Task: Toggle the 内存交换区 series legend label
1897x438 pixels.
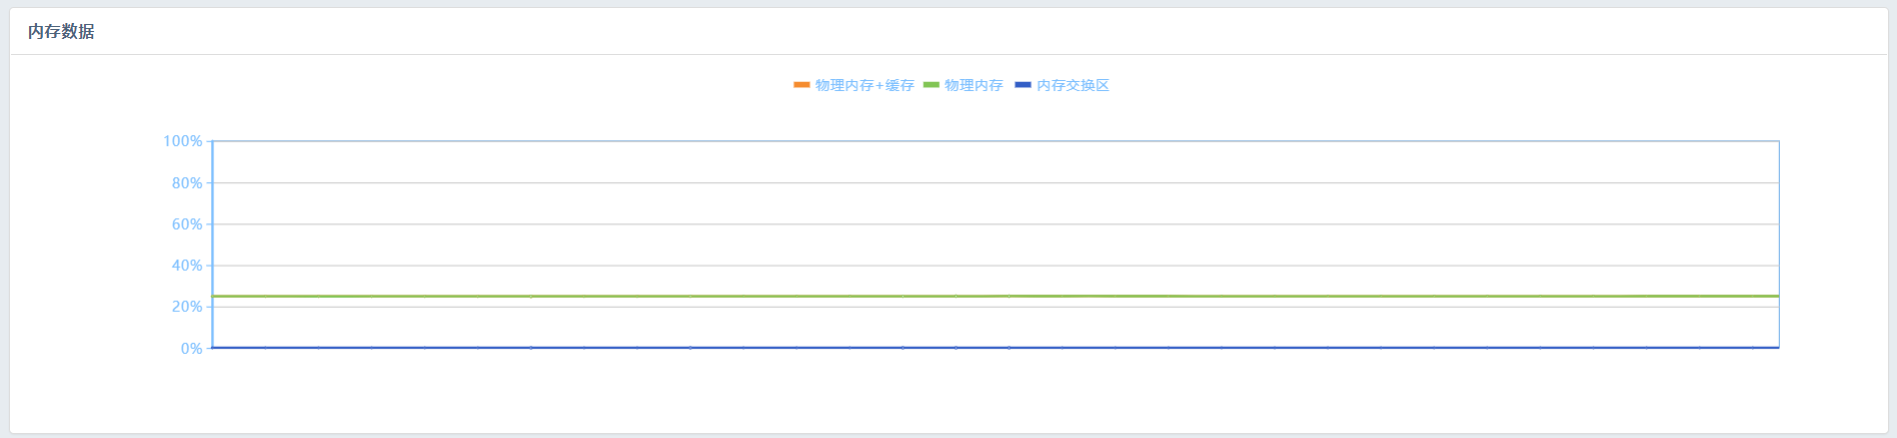Action: tap(1072, 85)
